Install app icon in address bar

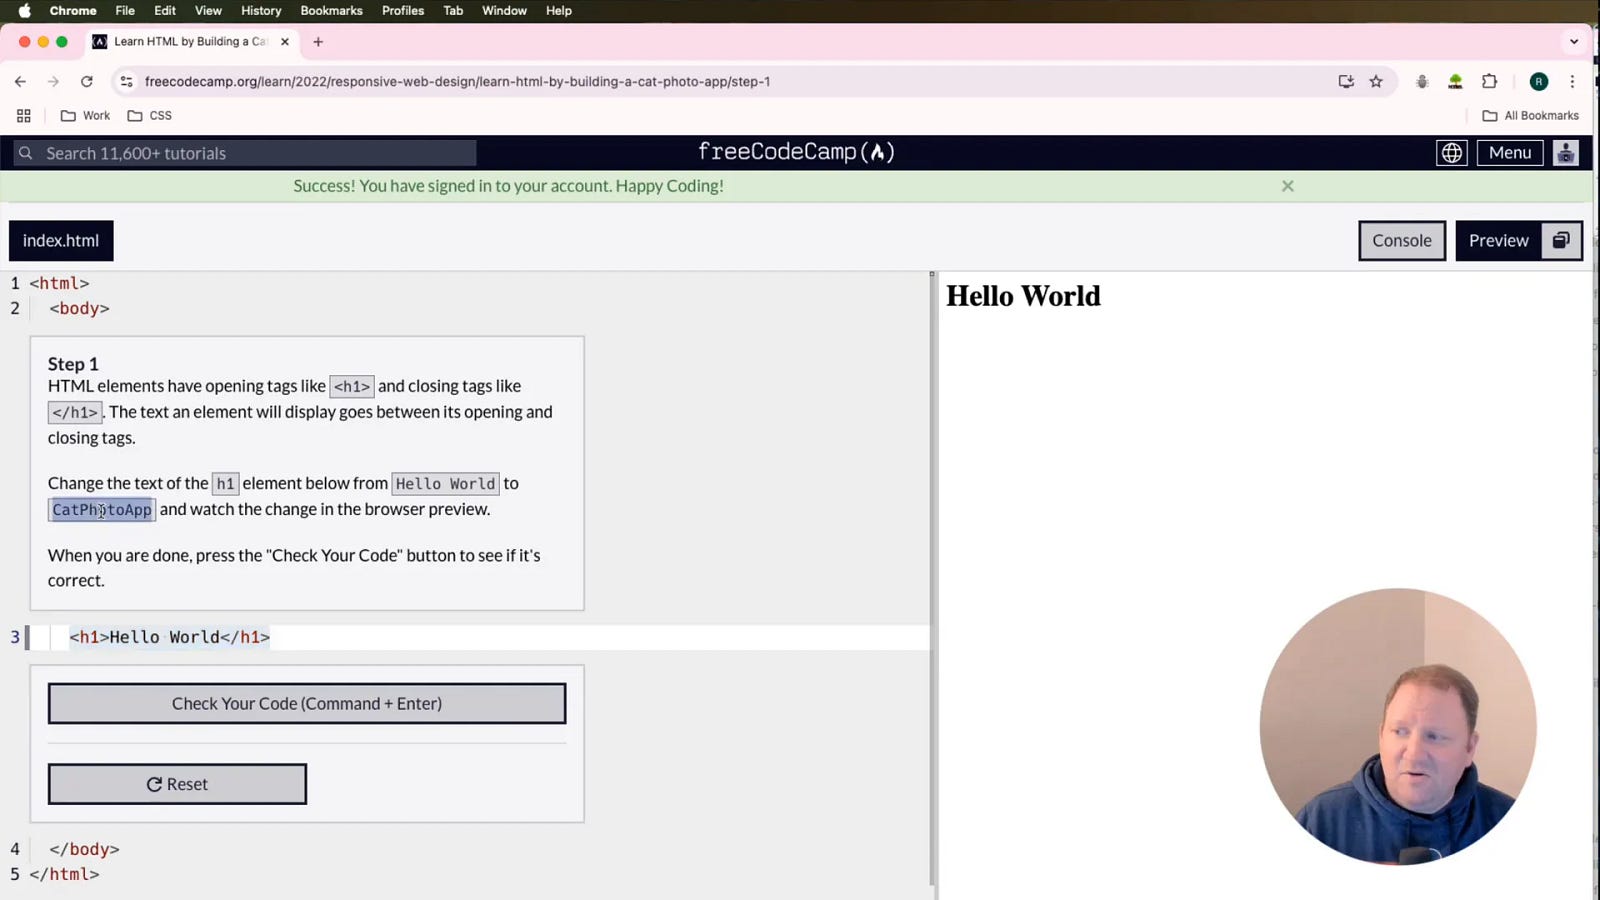coord(1346,82)
